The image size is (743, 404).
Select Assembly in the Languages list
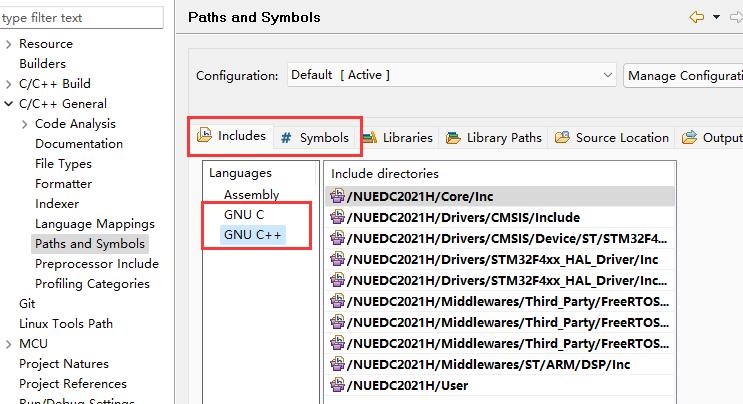[252, 195]
